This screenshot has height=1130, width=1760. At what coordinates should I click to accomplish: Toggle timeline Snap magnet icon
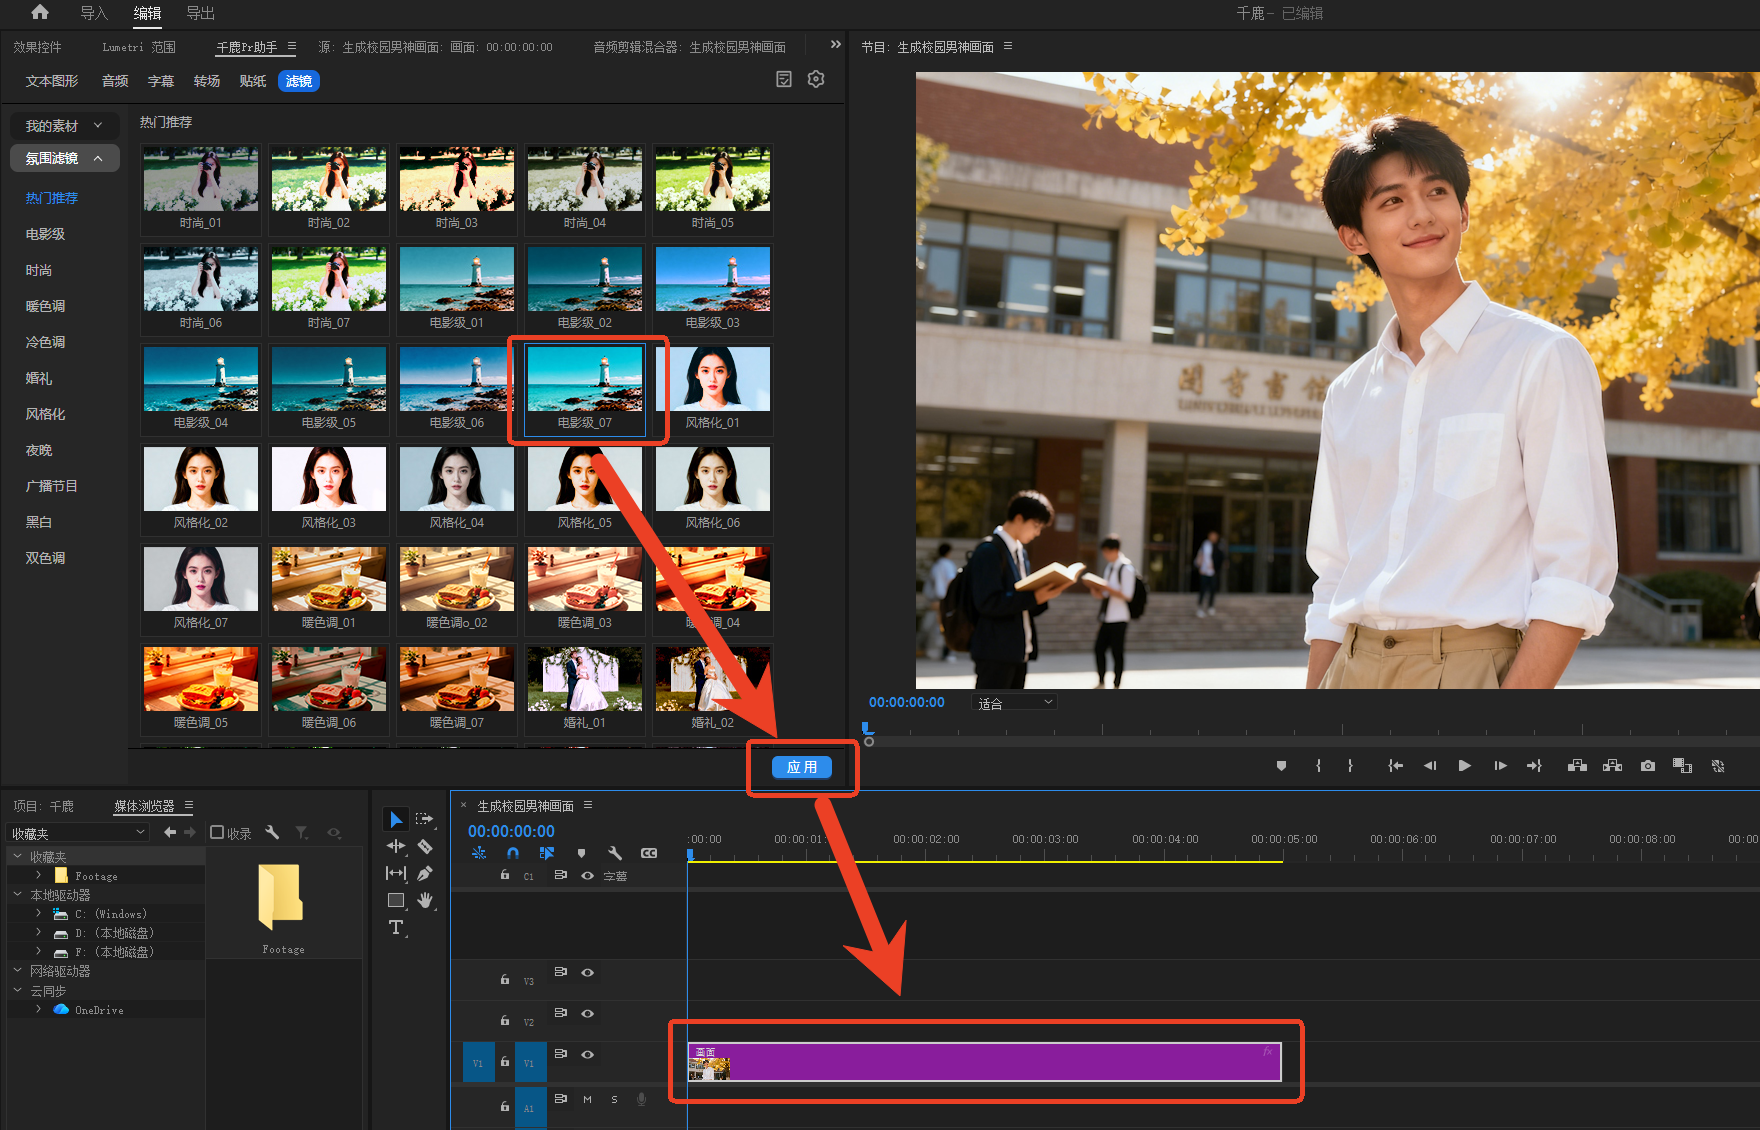tap(513, 853)
